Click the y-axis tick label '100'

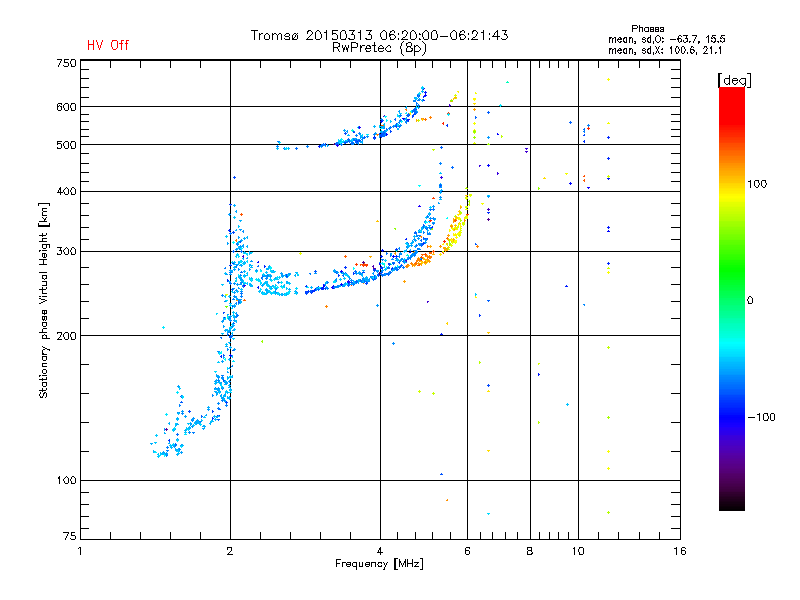point(66,480)
